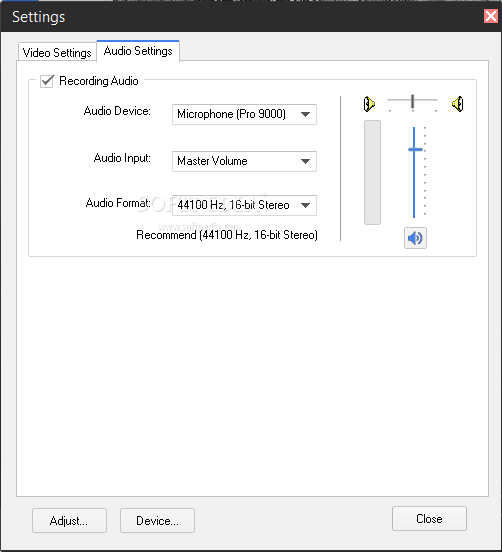Click the Close button
The width and height of the screenshot is (502, 552).
click(429, 519)
